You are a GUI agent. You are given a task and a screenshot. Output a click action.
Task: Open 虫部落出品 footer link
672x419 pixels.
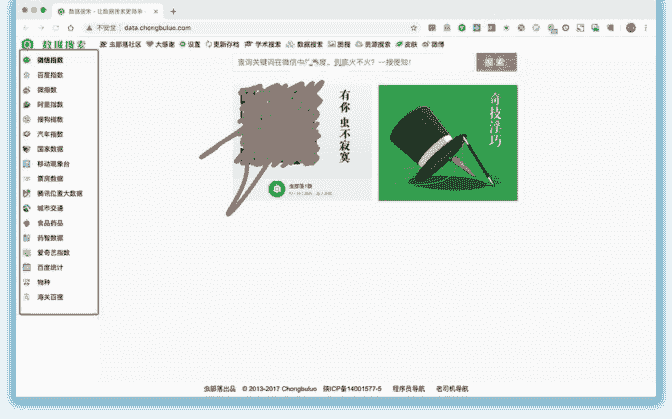[219, 389]
